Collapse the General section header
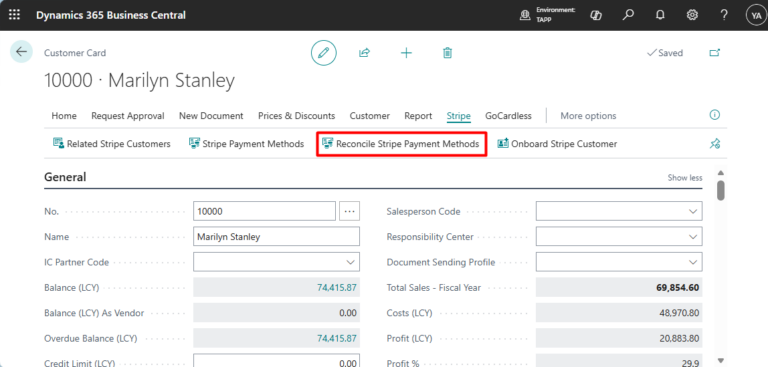The height and width of the screenshot is (367, 768). (x=65, y=177)
